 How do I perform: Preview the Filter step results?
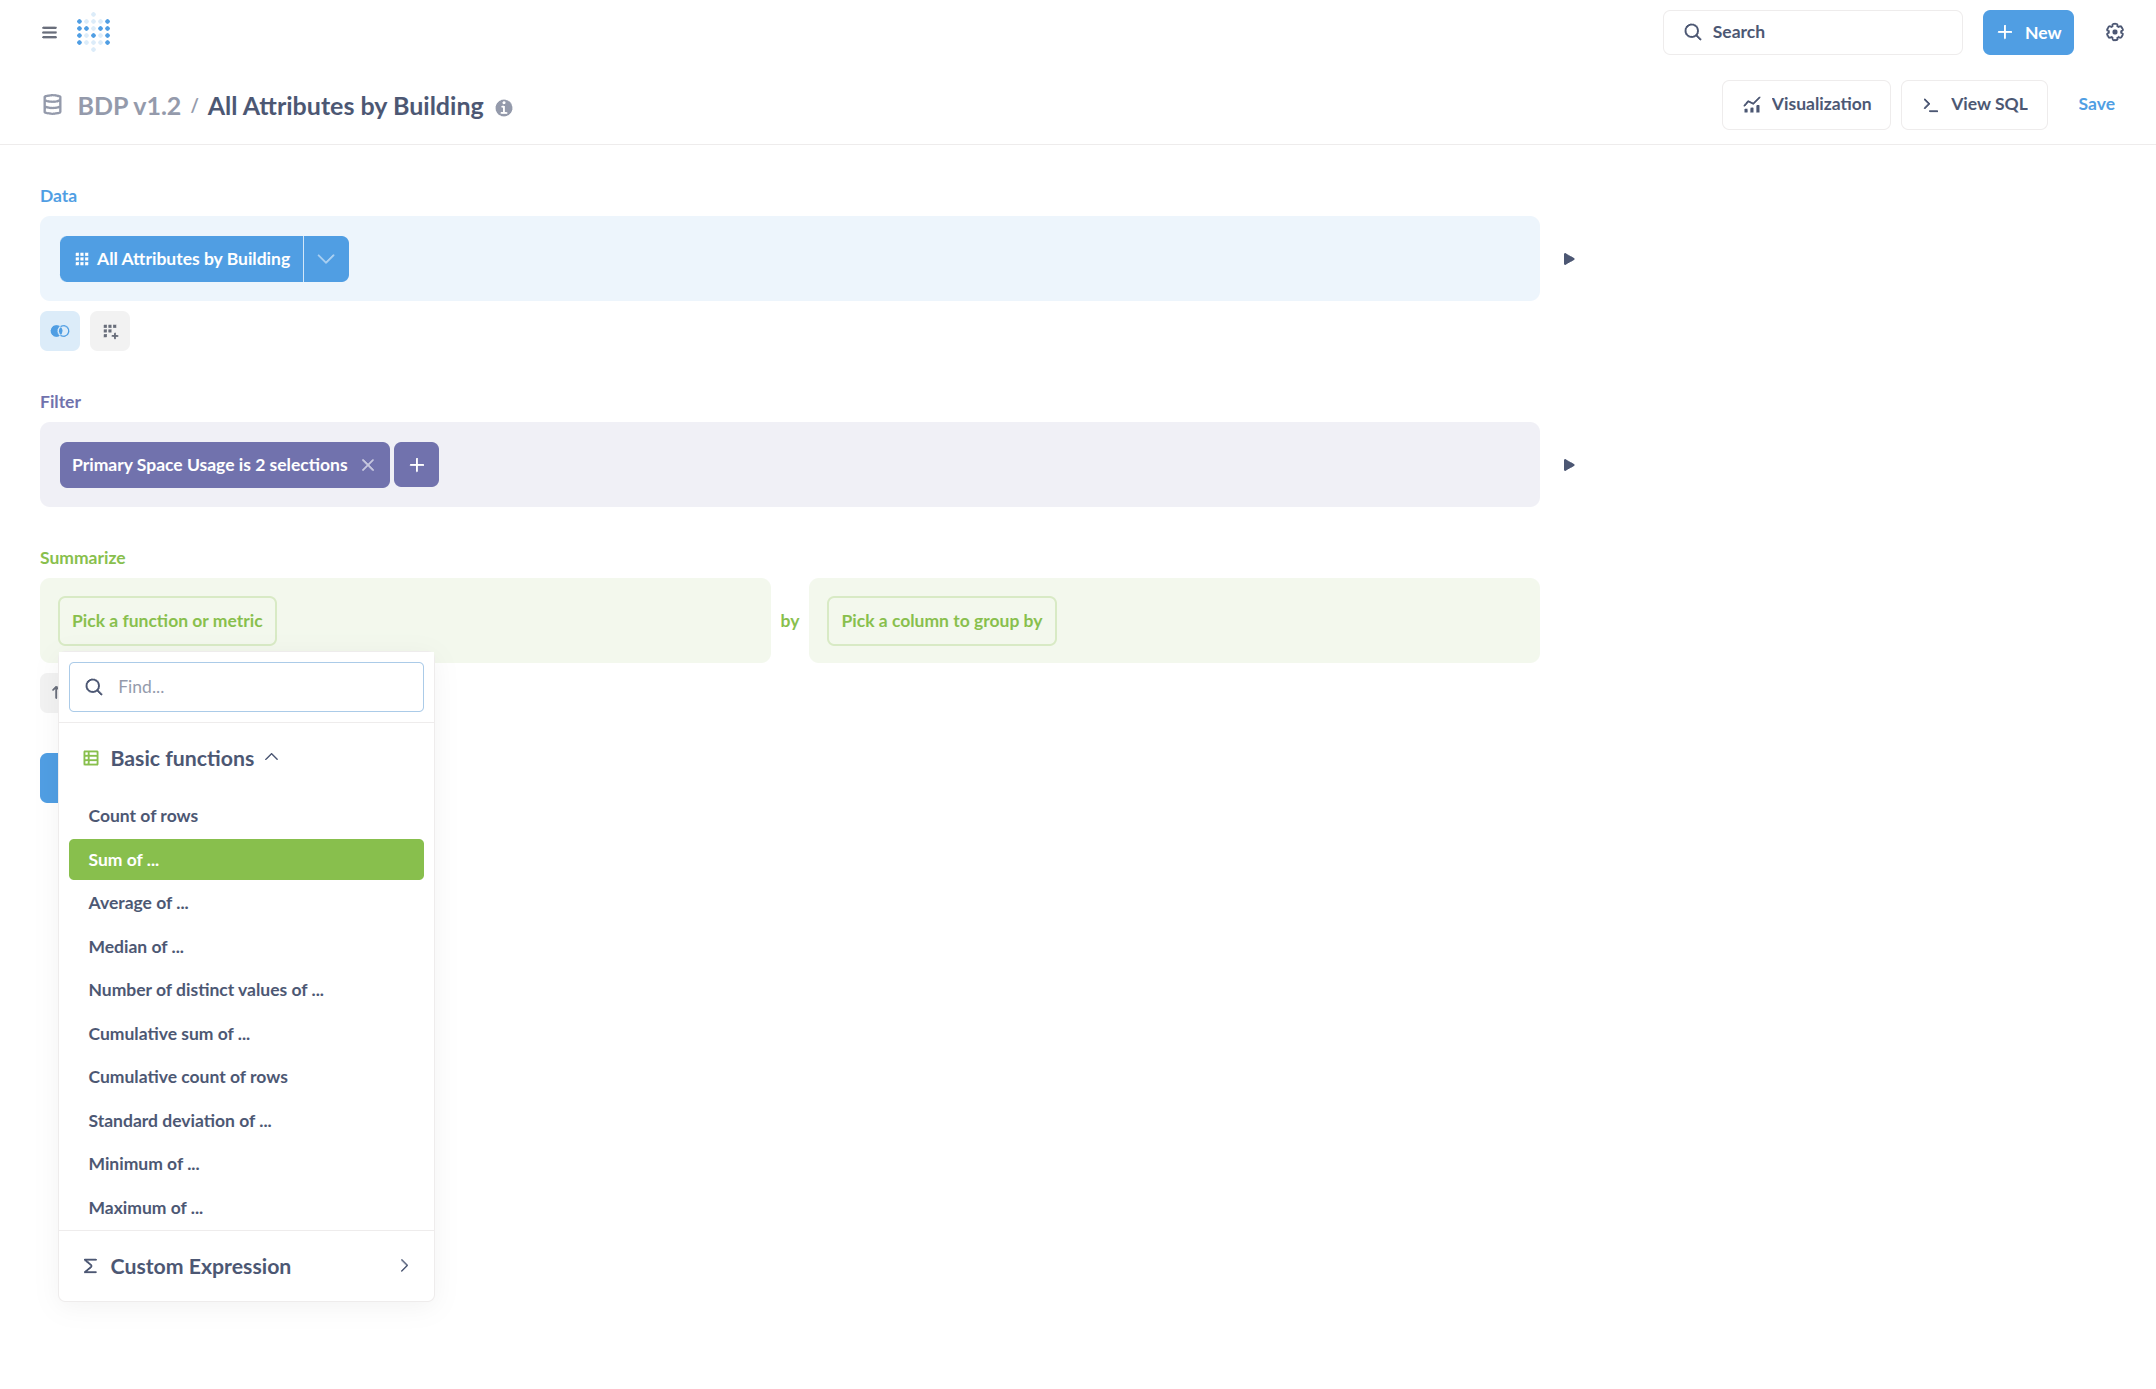(1569, 465)
